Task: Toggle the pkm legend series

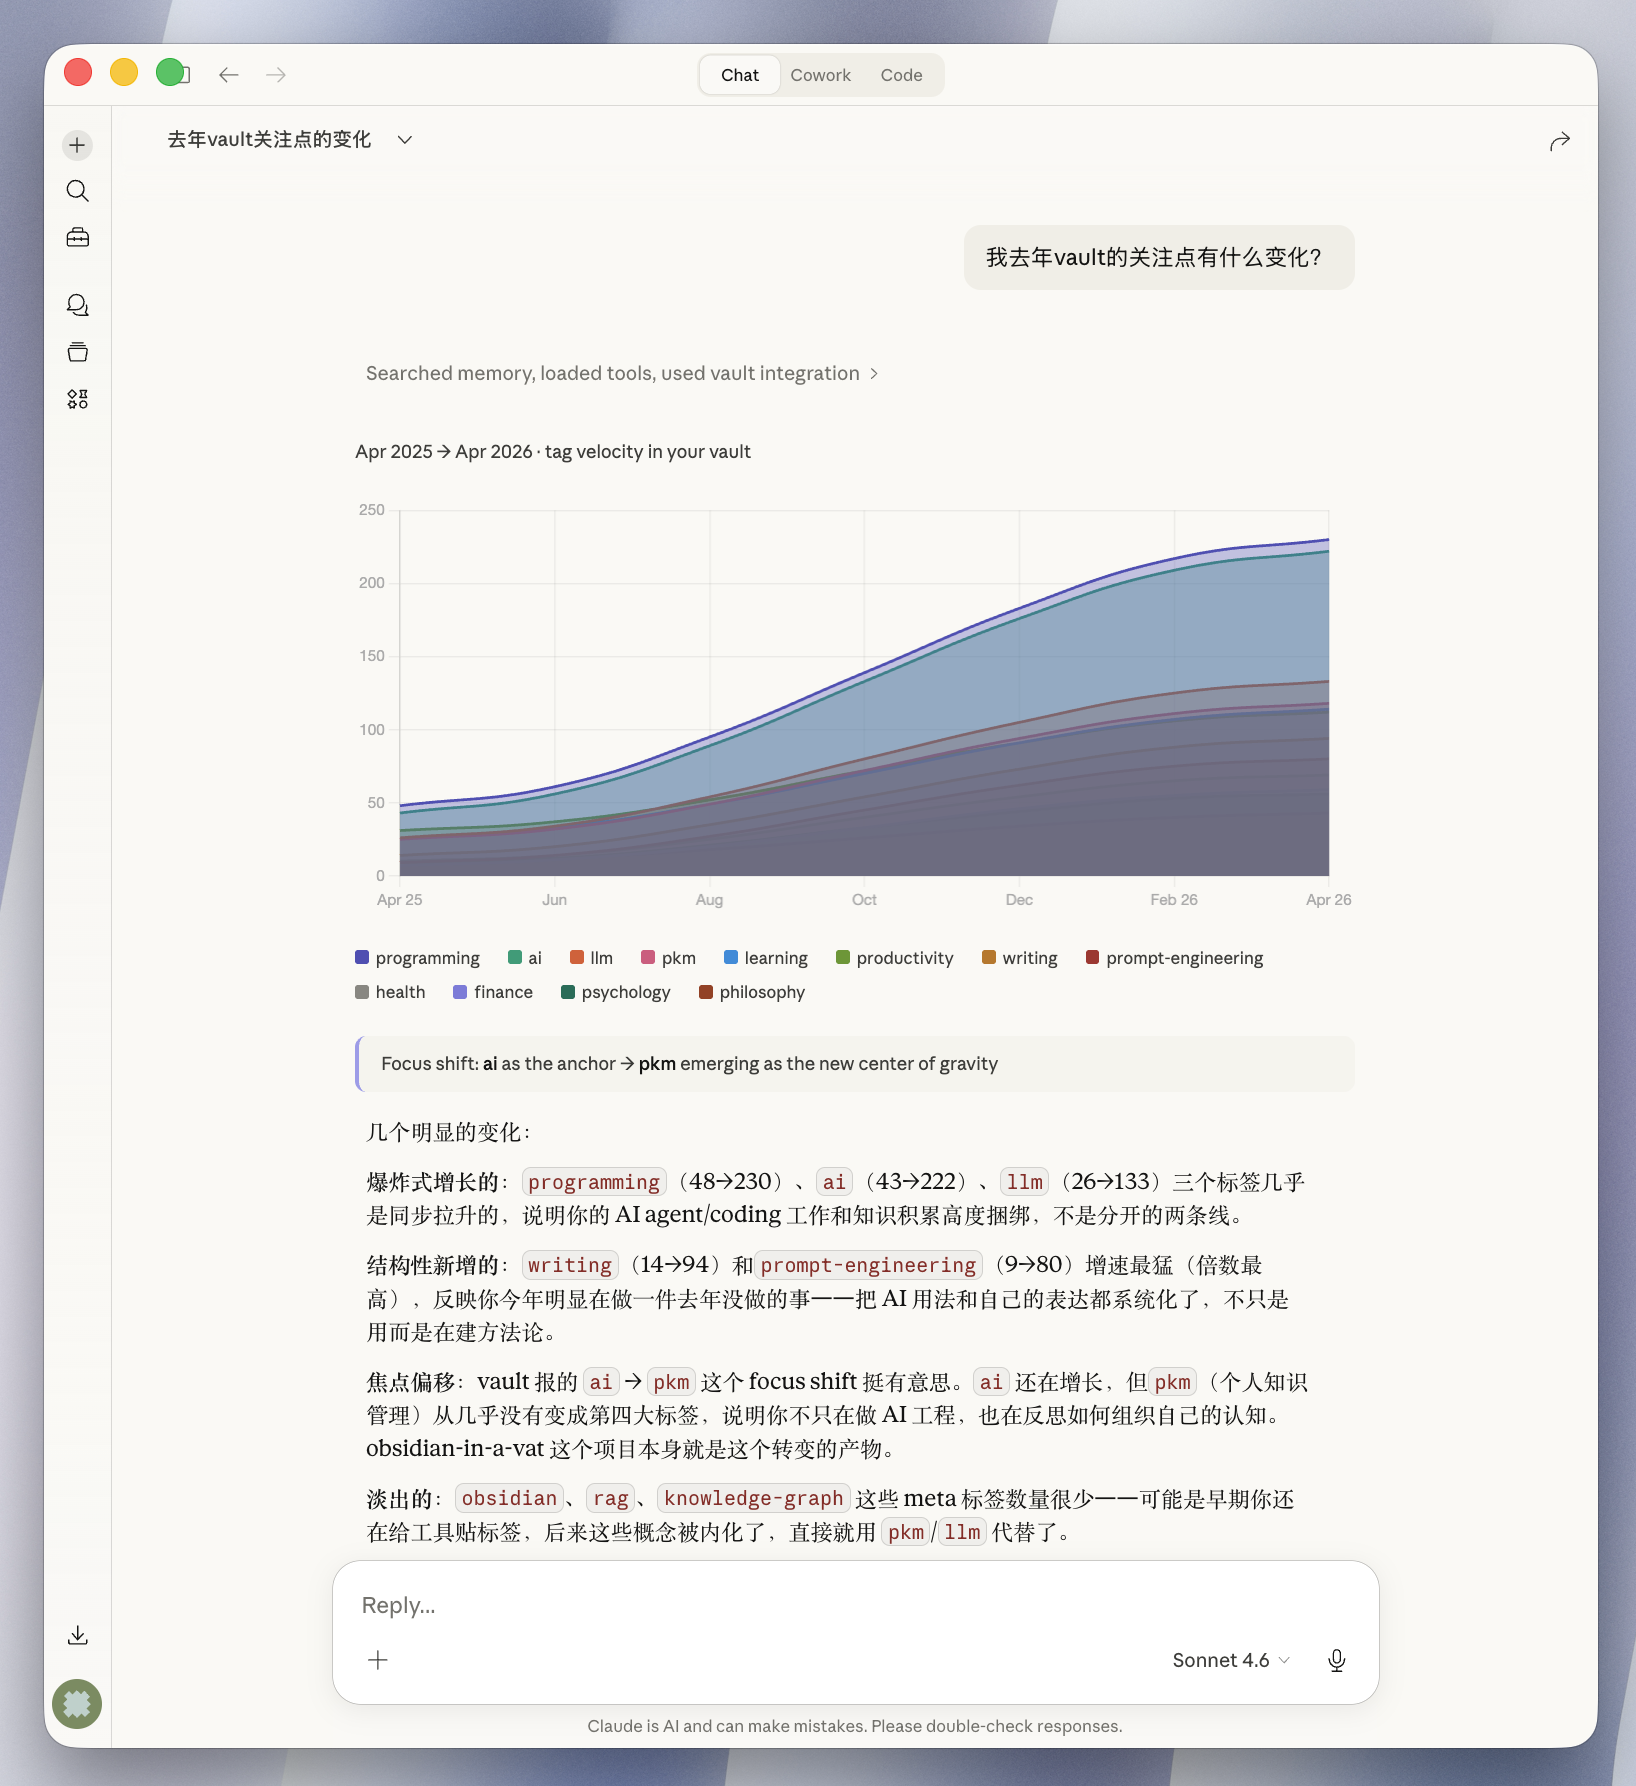Action: [x=668, y=958]
